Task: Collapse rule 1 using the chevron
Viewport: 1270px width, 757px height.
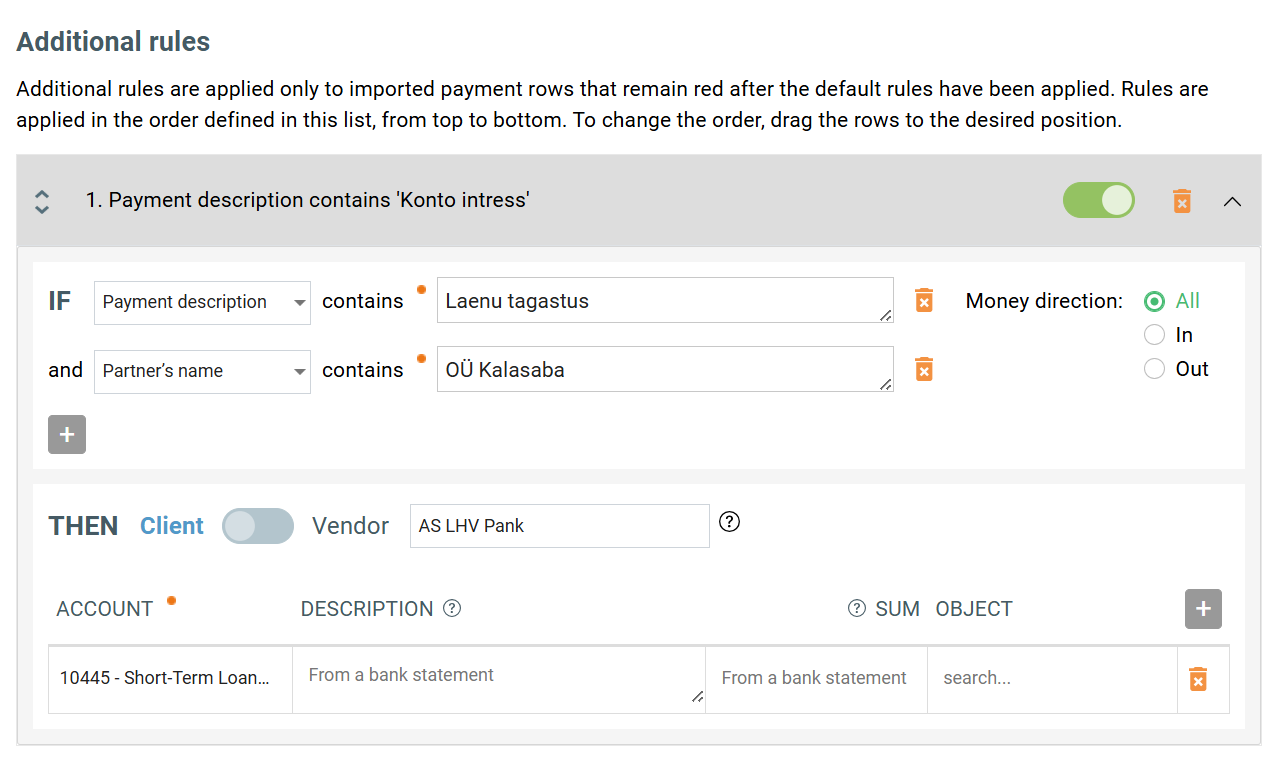Action: (x=1233, y=201)
